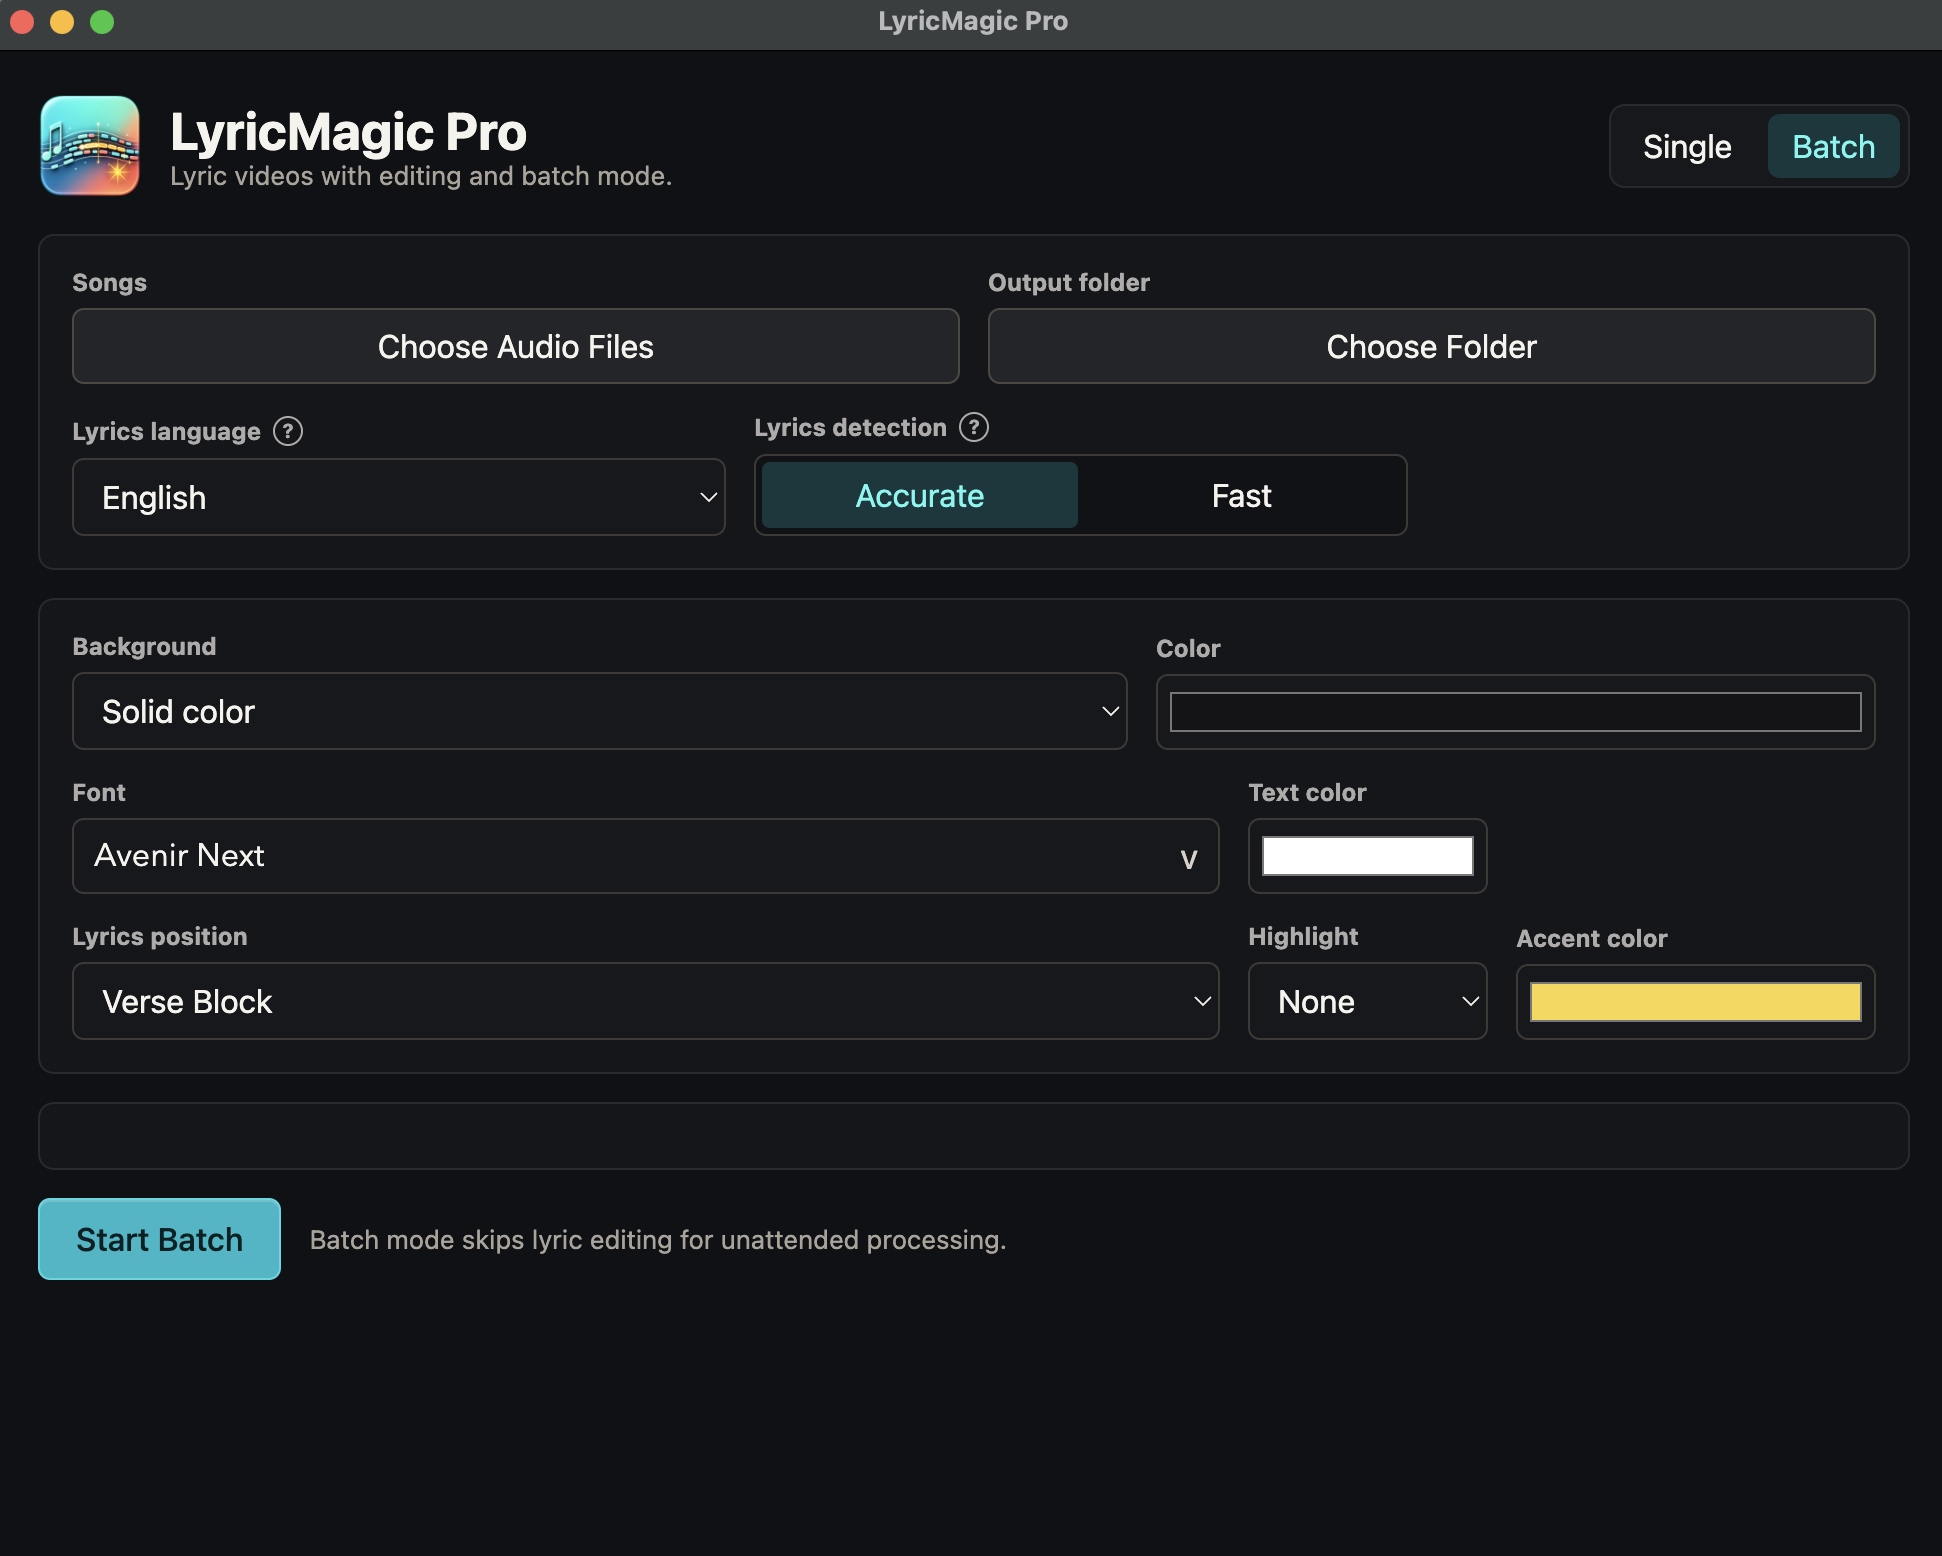Click the 'Lyric videos with editing' tagline
Screen dimensions: 1942x1556
(421, 176)
